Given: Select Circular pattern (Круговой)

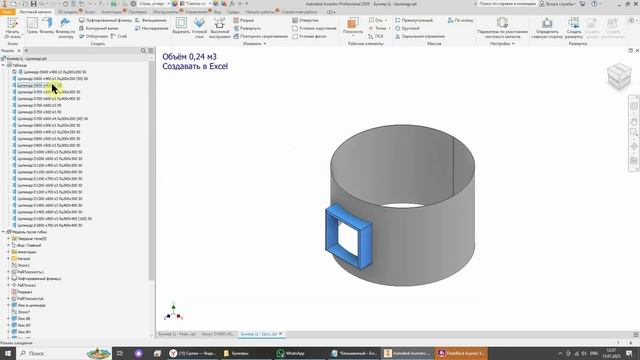Looking at the screenshot, I should (x=407, y=28).
